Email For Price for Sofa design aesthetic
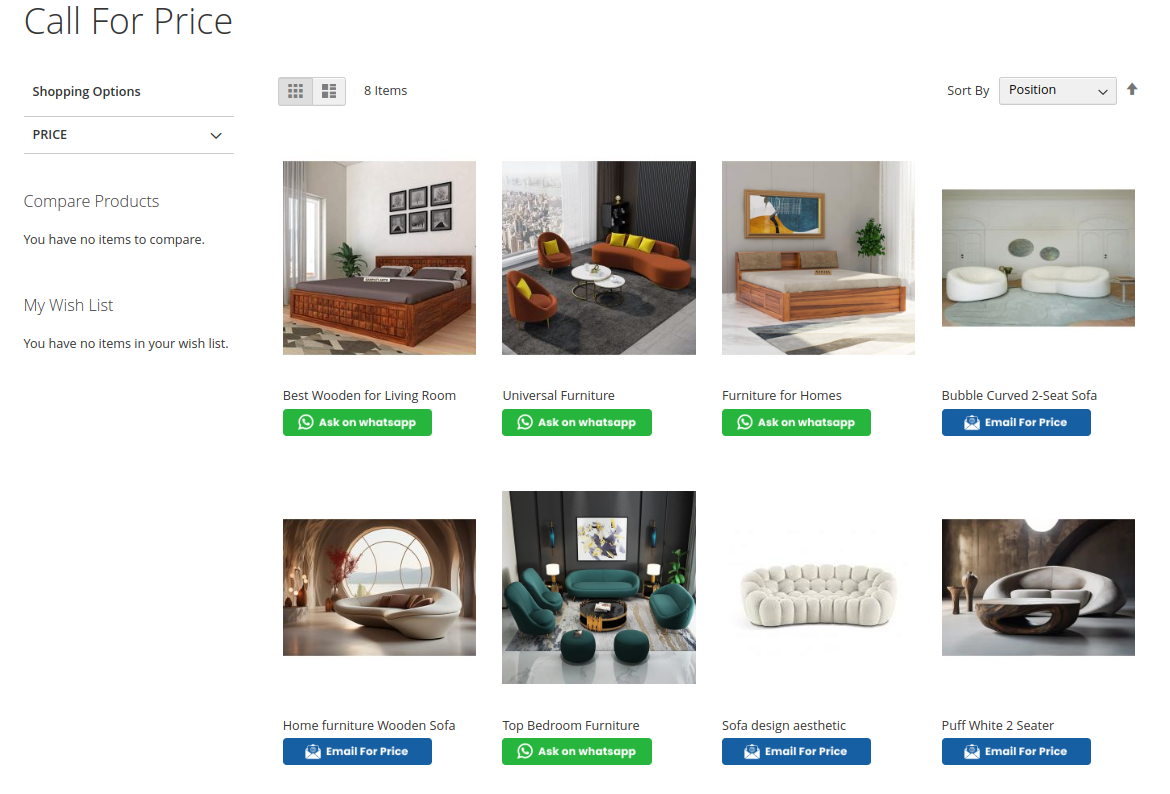Viewport: 1170px width, 794px height. 796,751
